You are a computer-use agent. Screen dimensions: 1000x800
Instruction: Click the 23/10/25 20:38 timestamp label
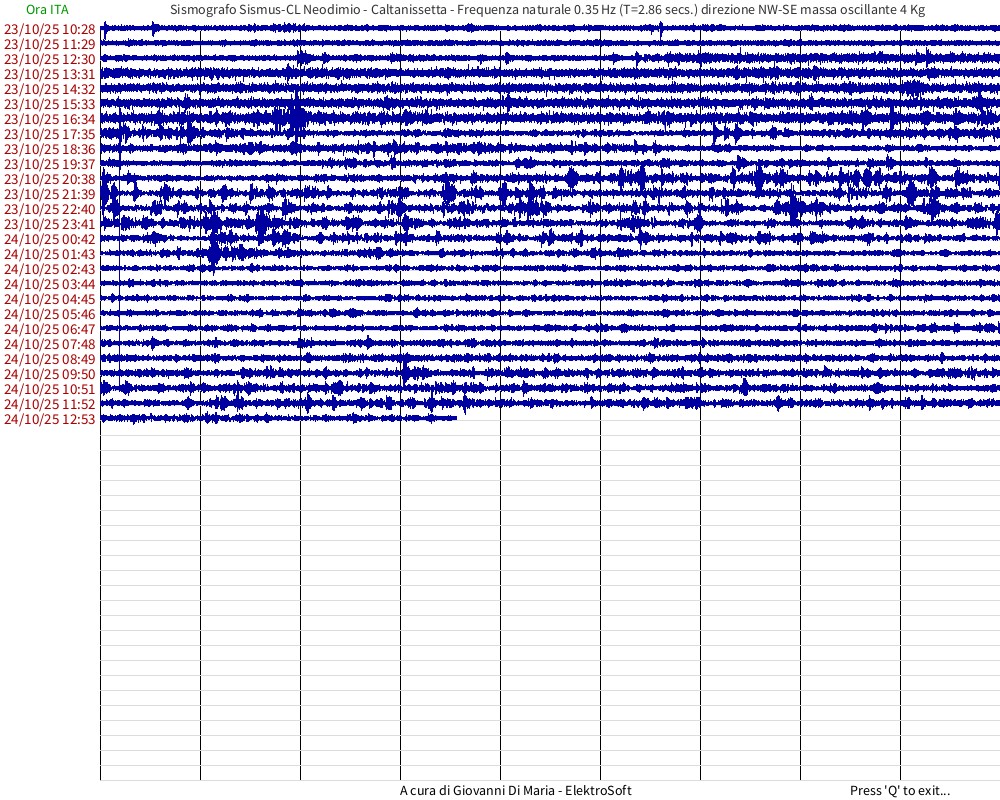coord(50,179)
